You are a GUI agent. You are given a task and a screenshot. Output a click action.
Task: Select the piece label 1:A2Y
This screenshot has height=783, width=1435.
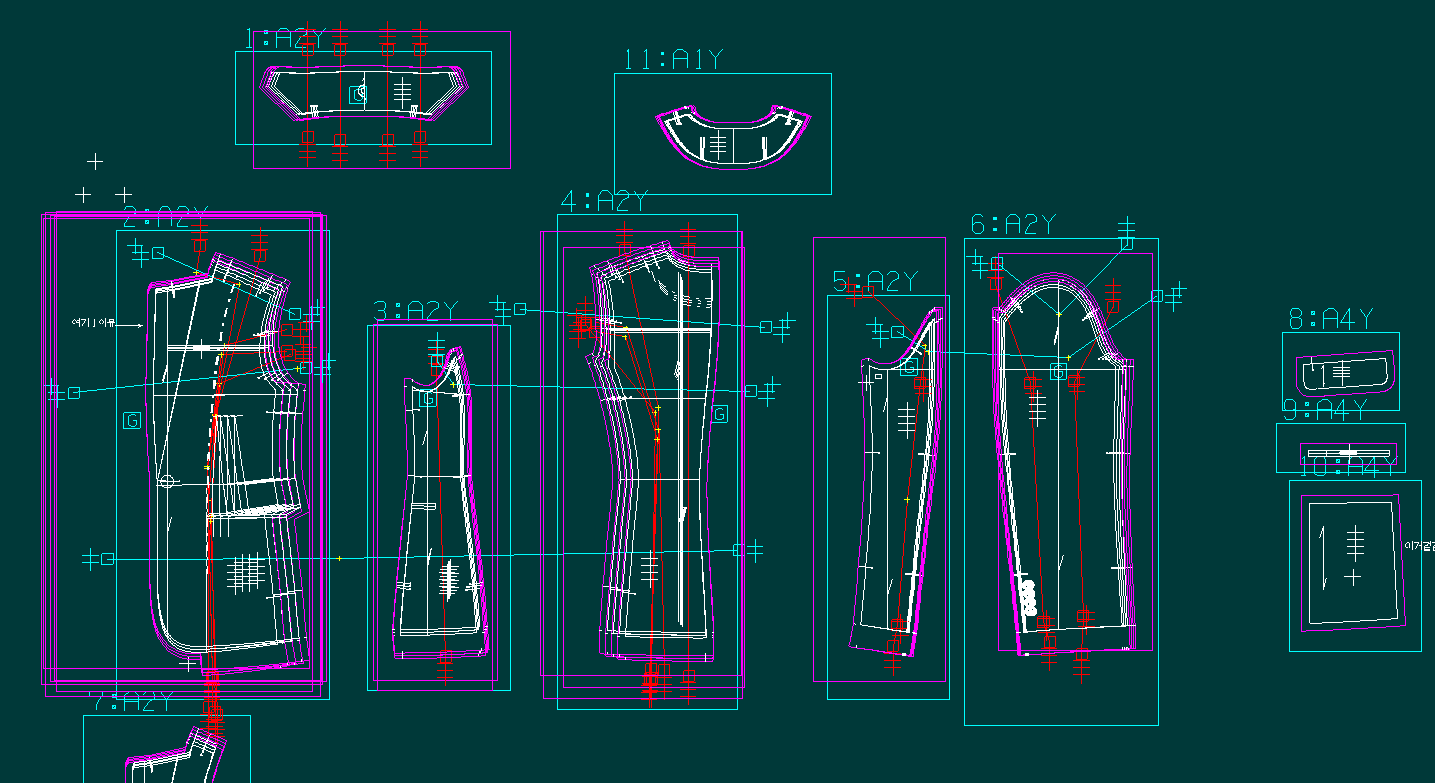coord(284,39)
